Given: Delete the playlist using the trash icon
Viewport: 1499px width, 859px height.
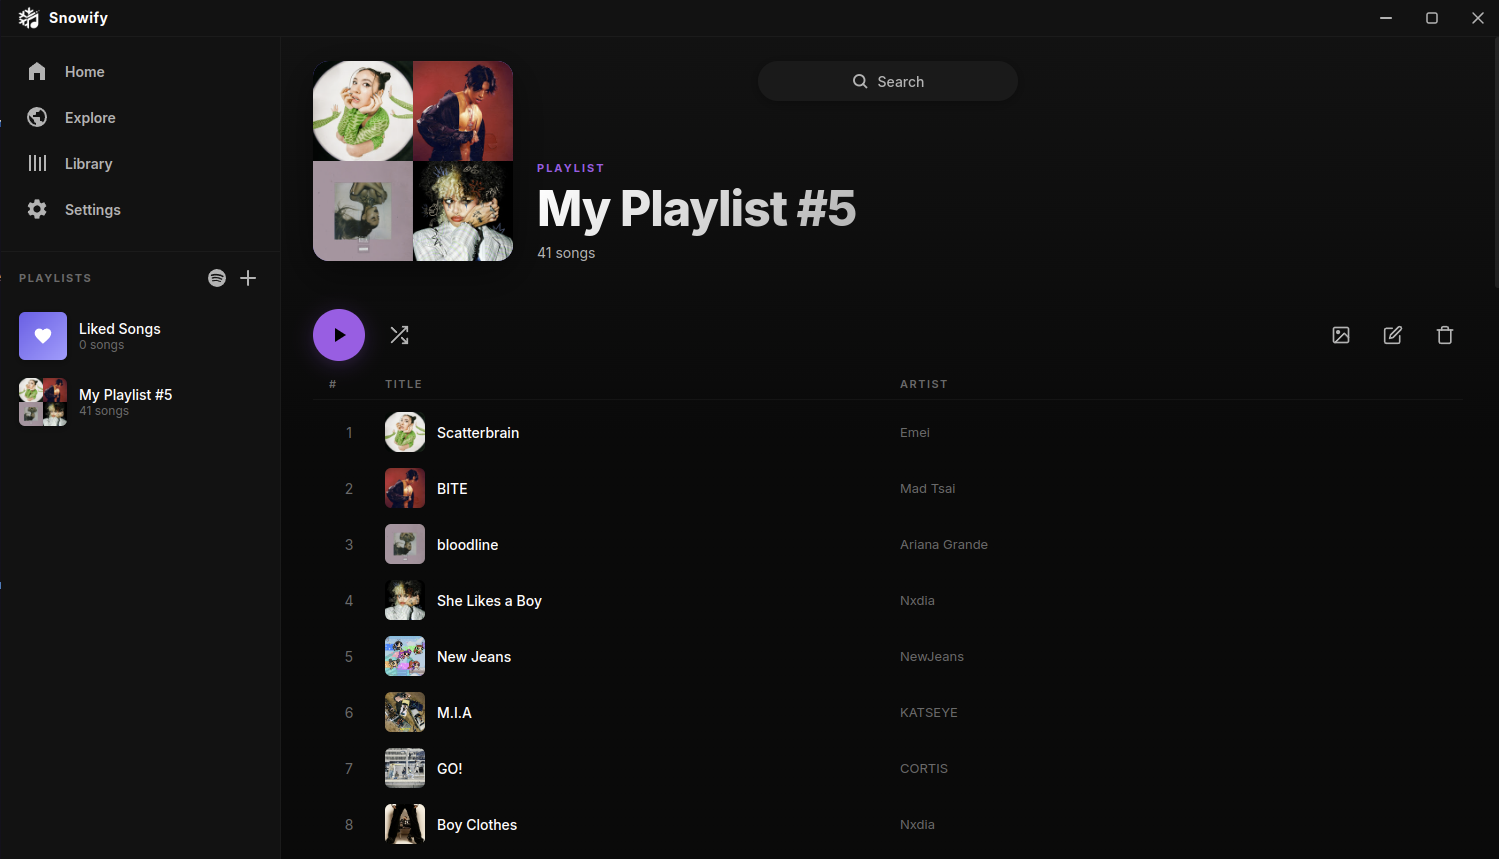Looking at the screenshot, I should pos(1444,335).
